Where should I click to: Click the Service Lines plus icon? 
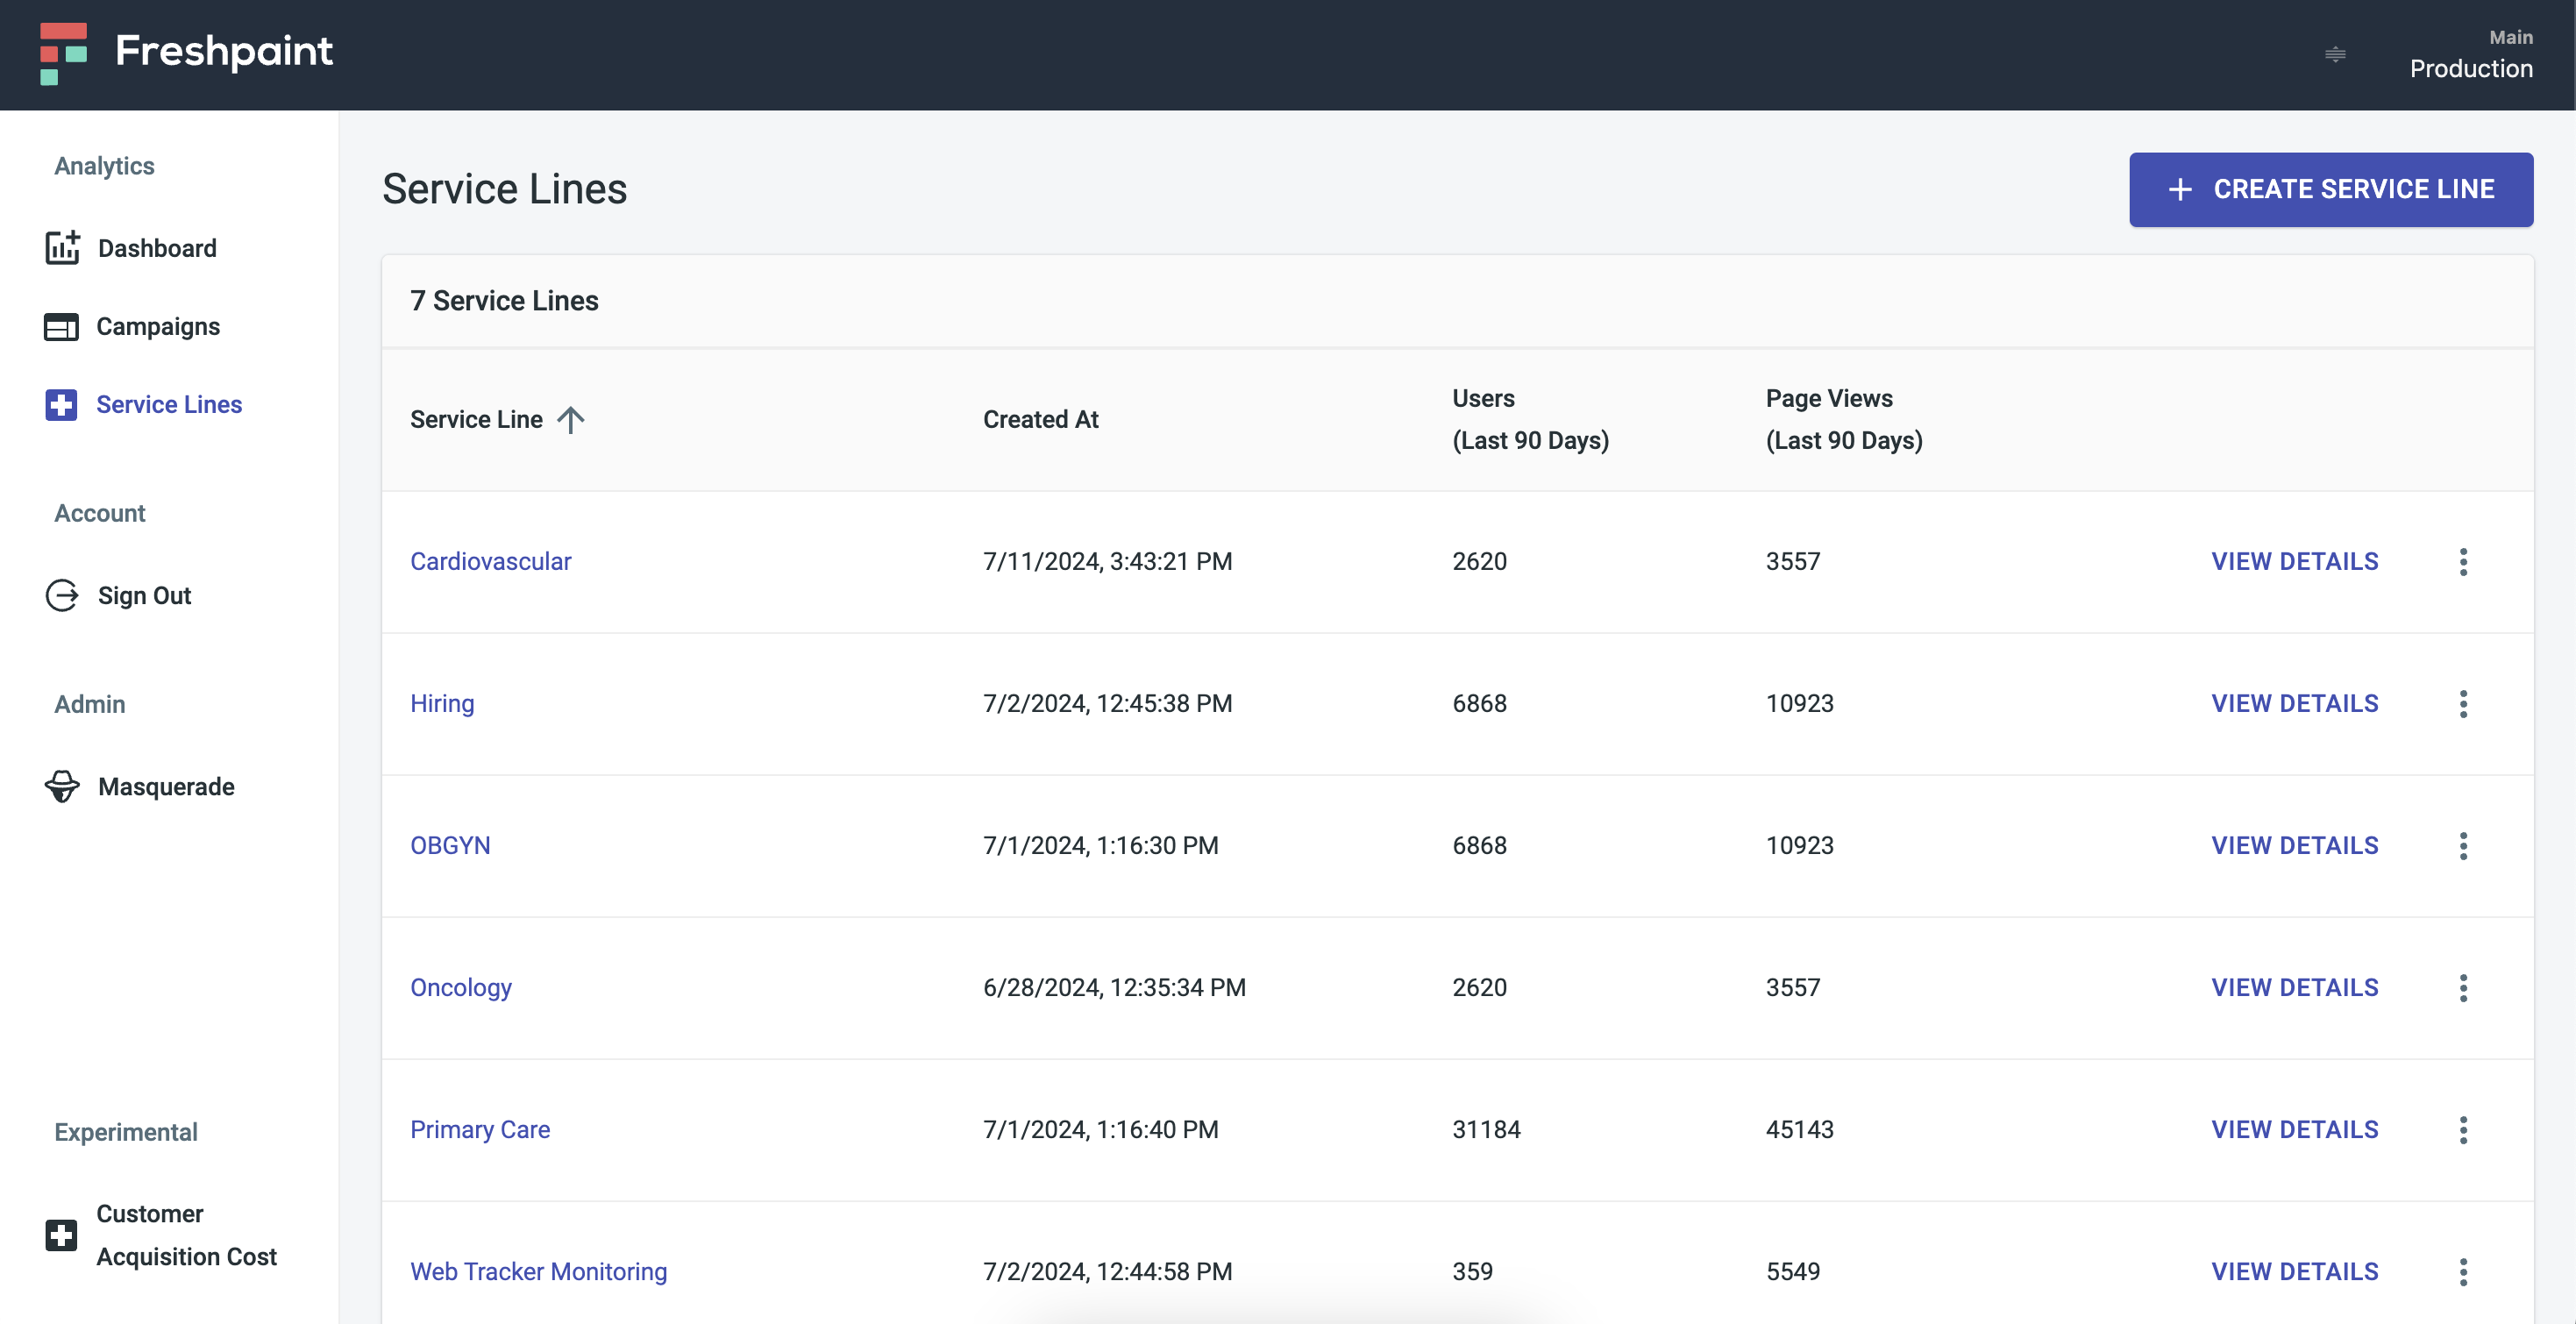pyautogui.click(x=61, y=405)
